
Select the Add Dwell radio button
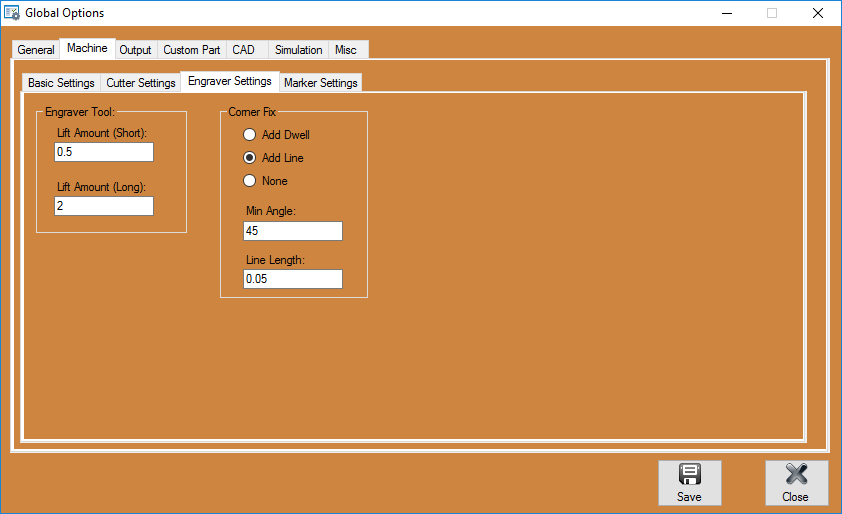click(250, 135)
